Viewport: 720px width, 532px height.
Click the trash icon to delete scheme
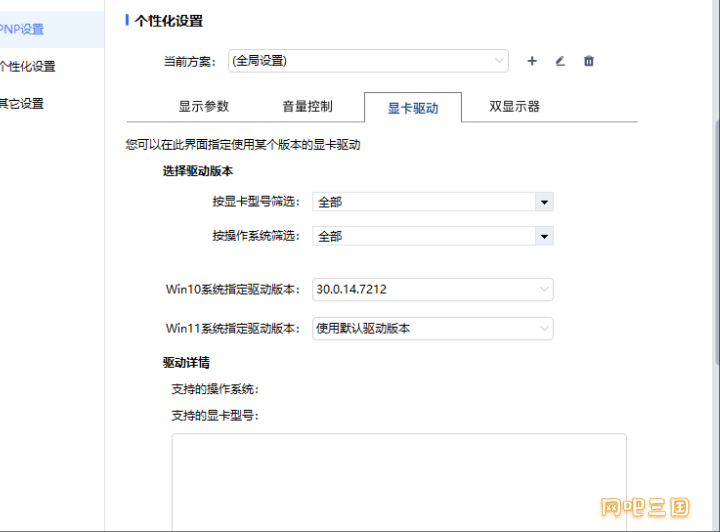pos(589,61)
